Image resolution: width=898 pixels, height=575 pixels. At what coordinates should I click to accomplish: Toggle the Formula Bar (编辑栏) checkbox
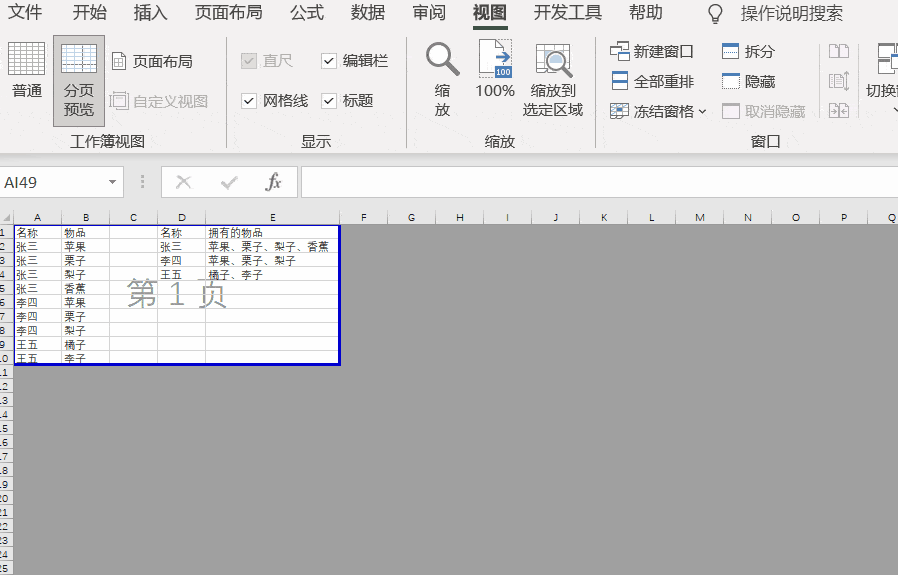tap(329, 60)
